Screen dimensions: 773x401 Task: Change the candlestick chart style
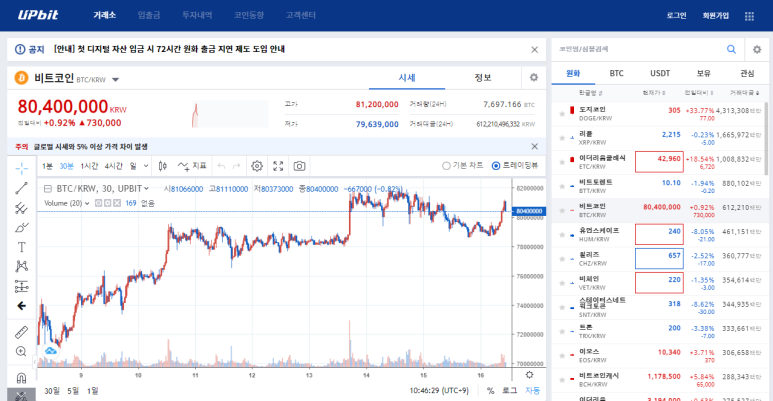163,166
